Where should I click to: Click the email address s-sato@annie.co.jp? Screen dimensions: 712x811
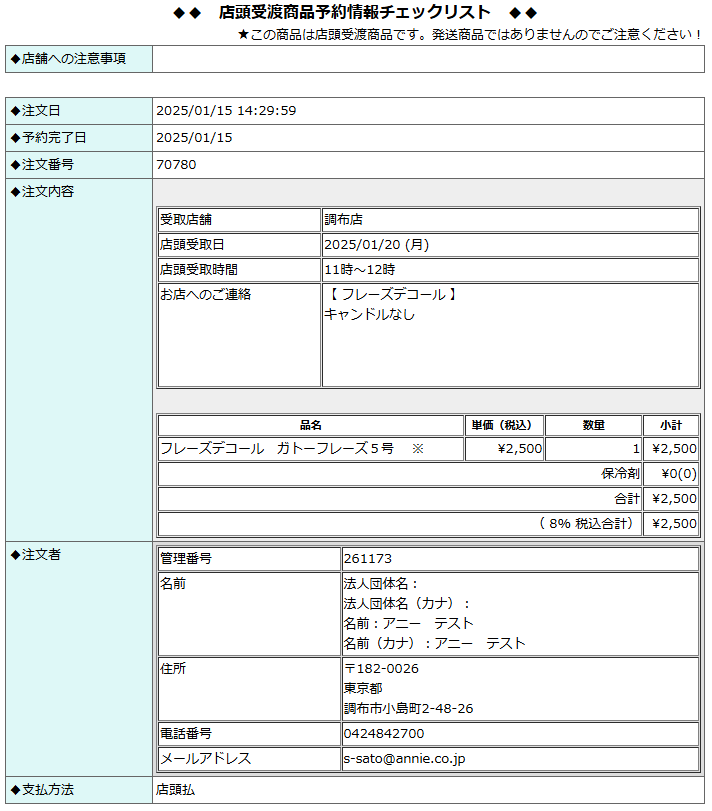click(404, 759)
